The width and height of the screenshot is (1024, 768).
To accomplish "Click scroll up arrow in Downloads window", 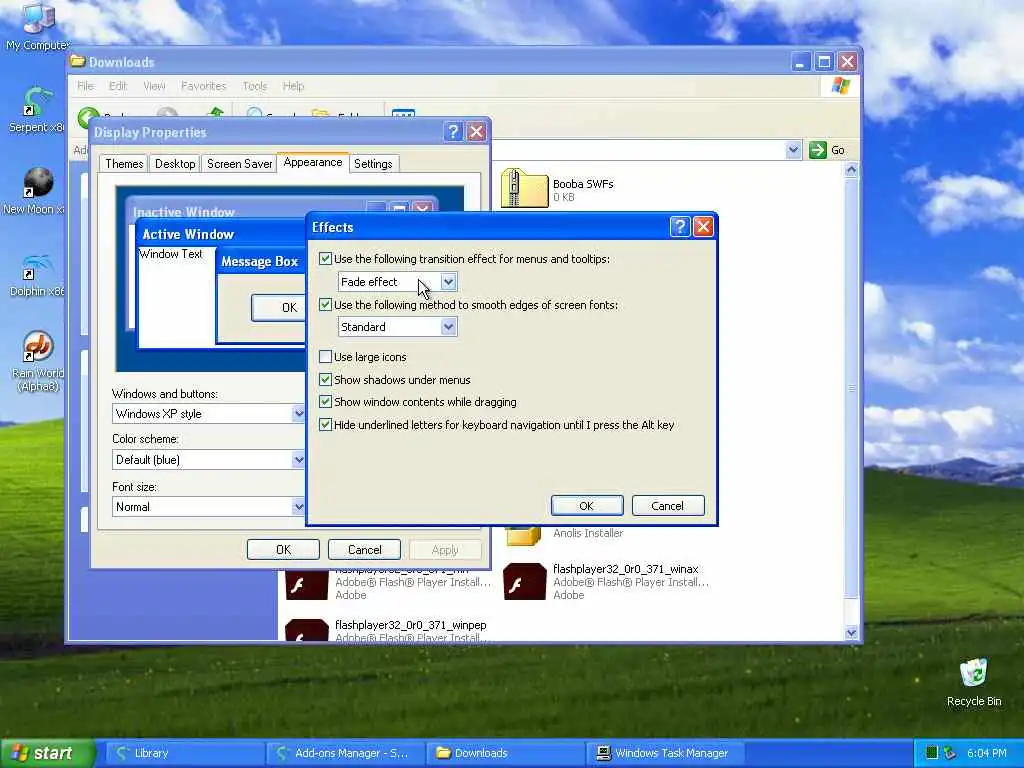I will tap(851, 170).
